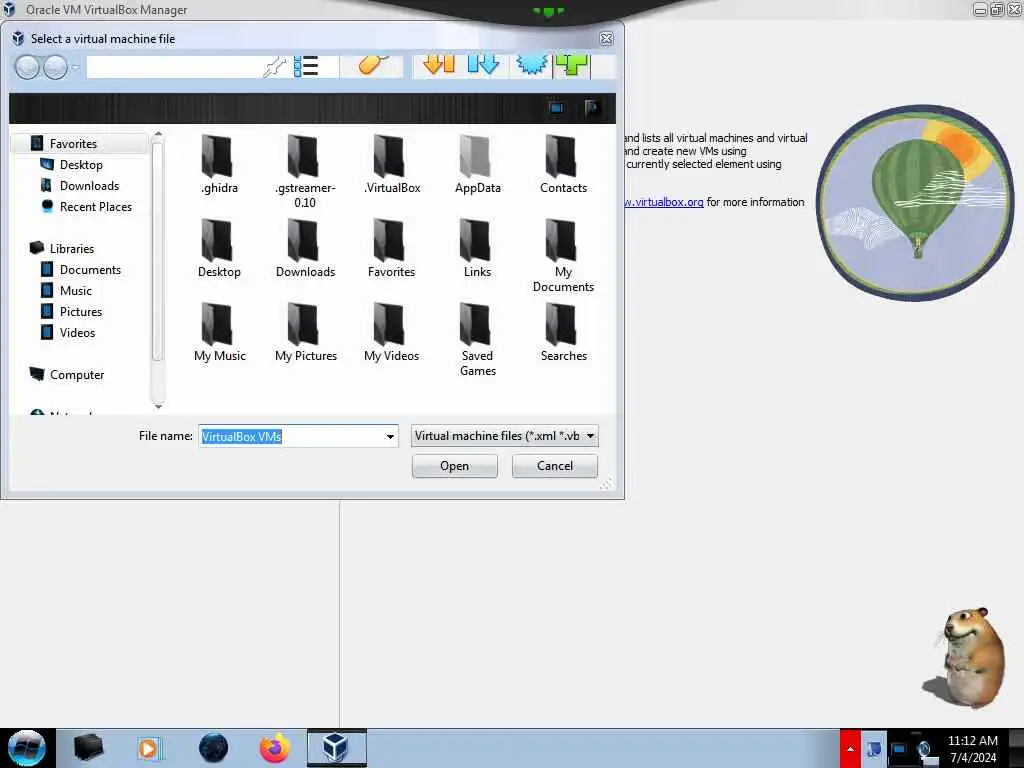Click the green T-shaped toolbar icon
1024x768 pixels.
point(572,65)
